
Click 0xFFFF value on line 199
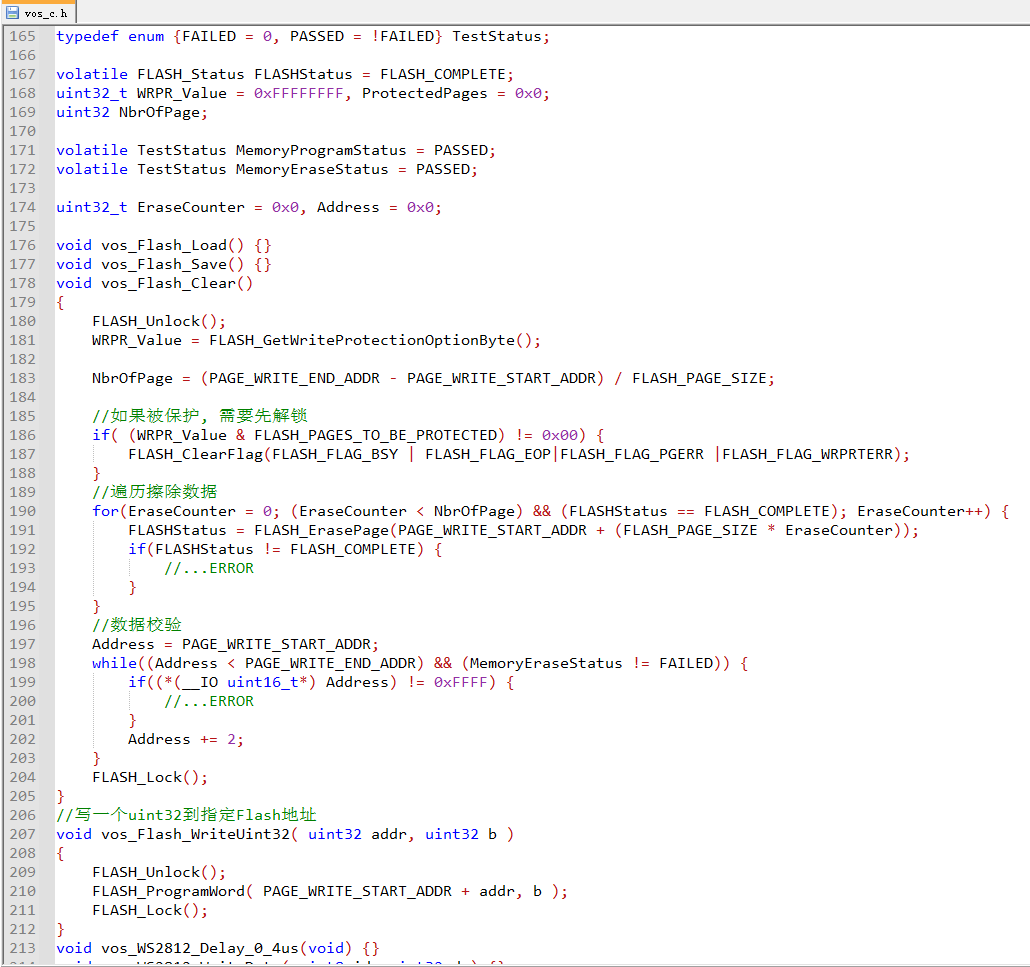tap(460, 683)
